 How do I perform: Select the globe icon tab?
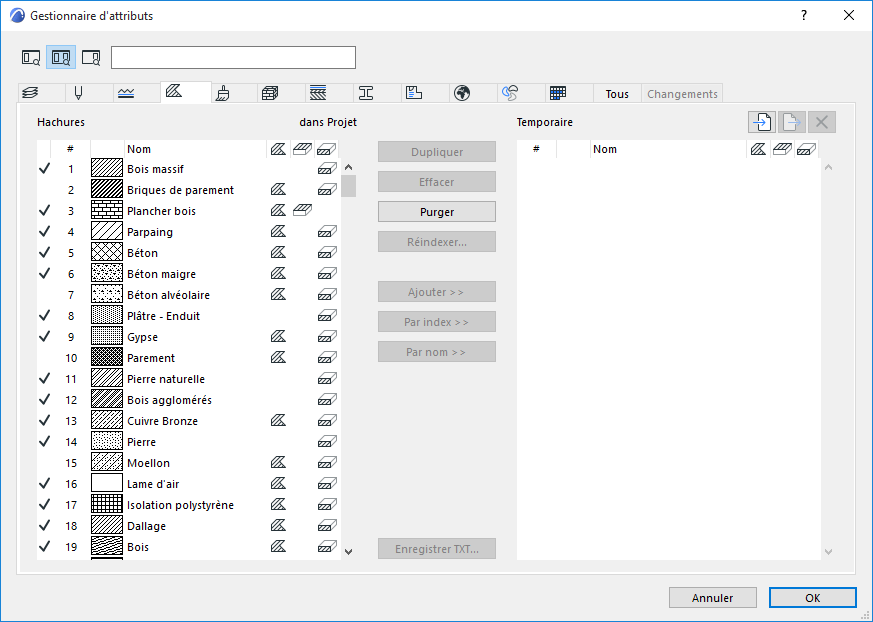click(462, 93)
